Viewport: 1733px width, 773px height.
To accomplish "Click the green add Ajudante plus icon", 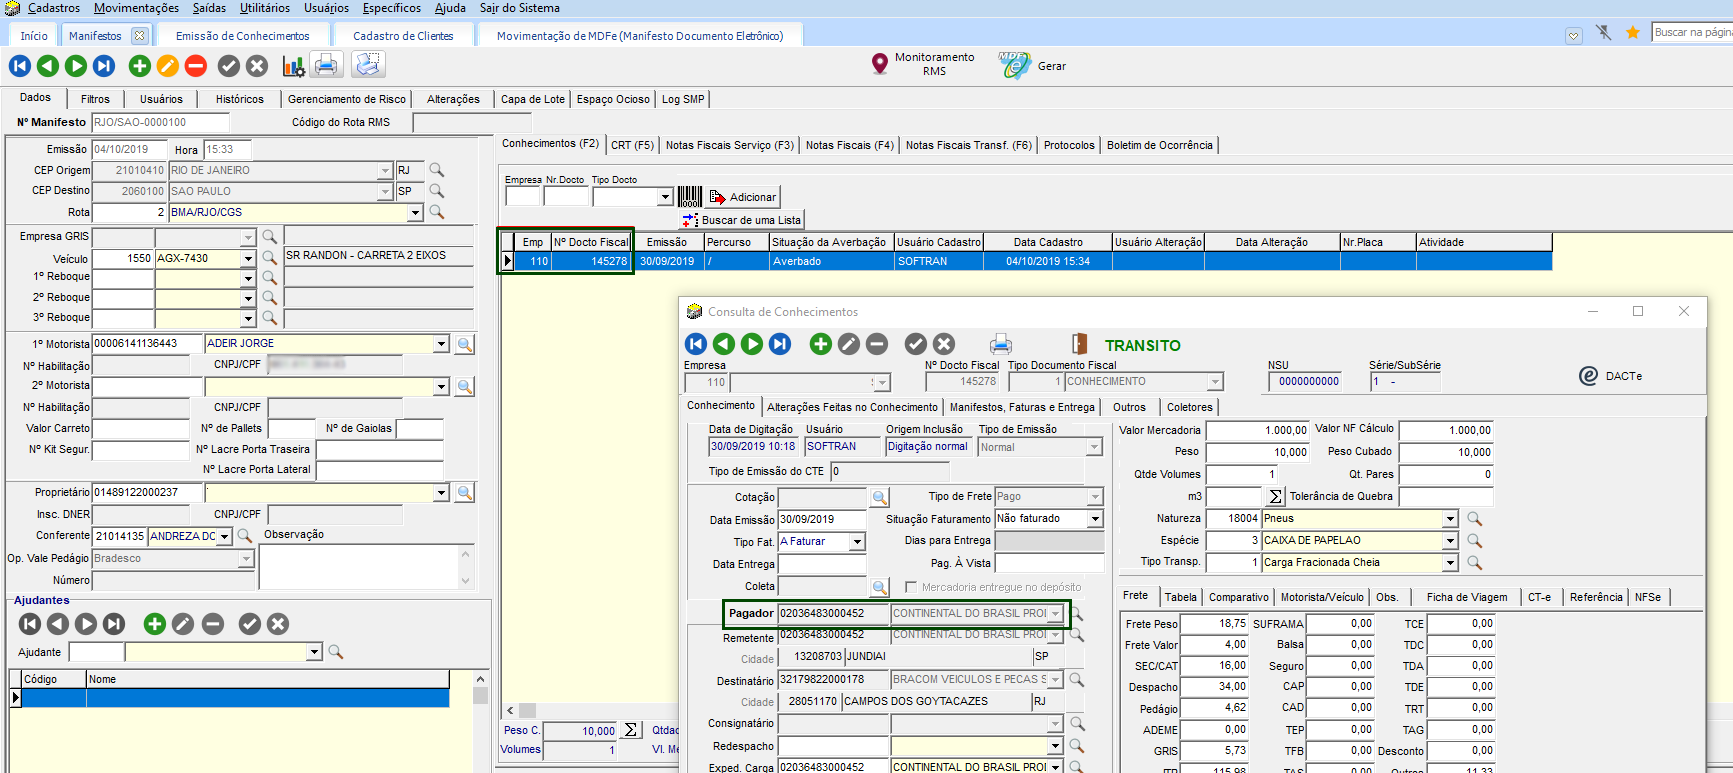I will click(154, 624).
